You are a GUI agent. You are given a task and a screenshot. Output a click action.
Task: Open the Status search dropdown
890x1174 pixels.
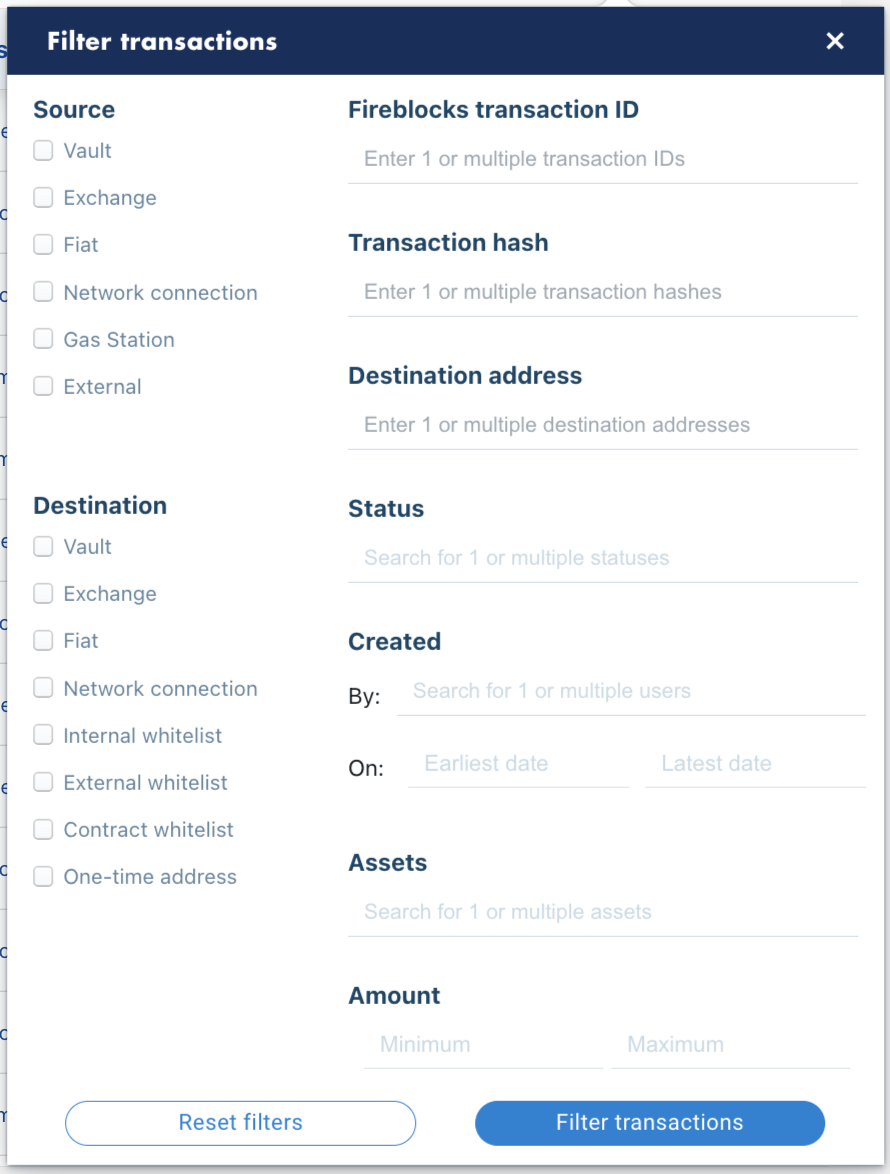[603, 559]
